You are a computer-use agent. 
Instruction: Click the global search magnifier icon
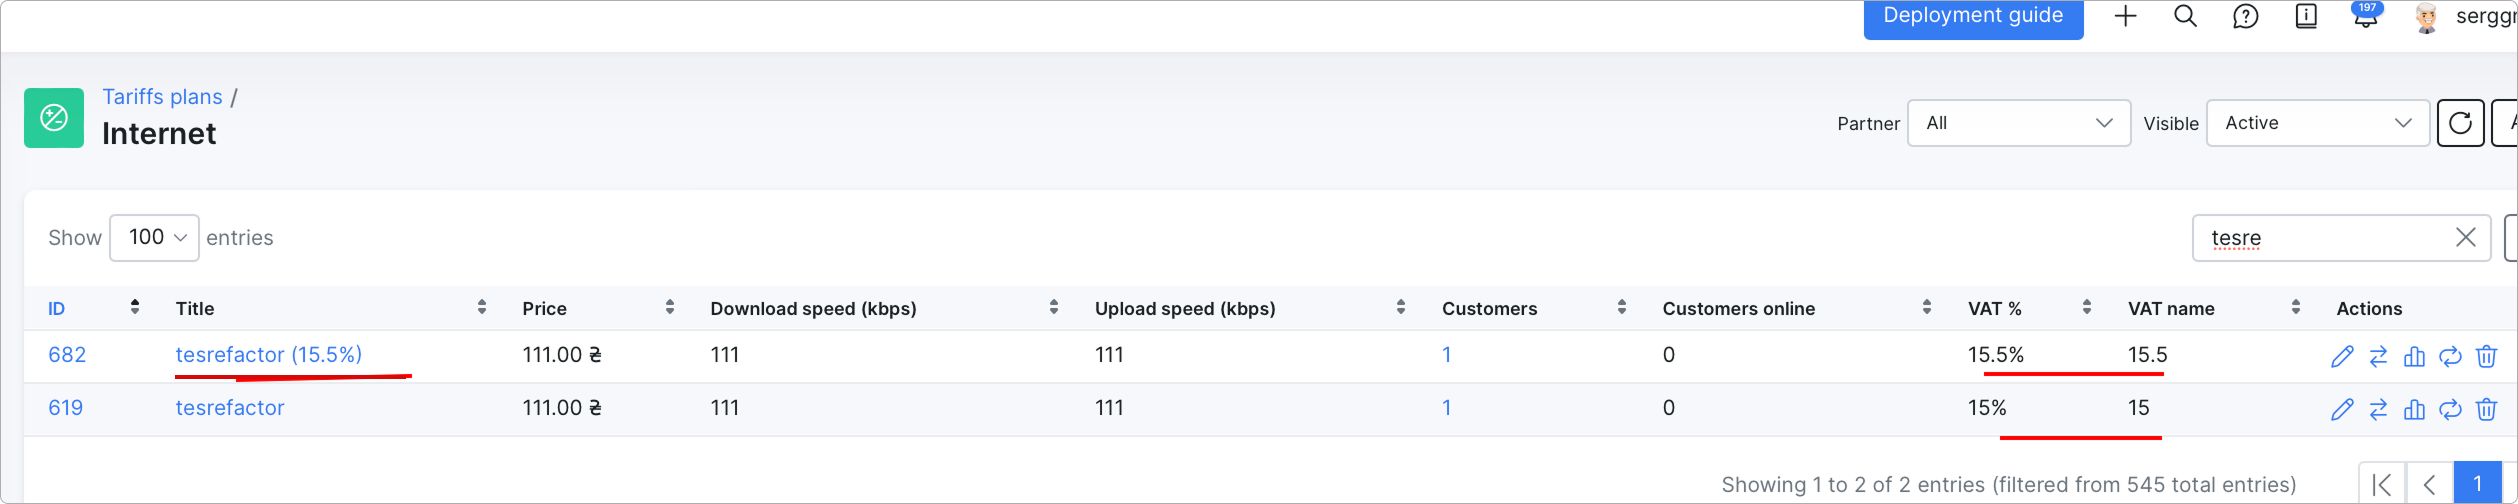(2185, 16)
